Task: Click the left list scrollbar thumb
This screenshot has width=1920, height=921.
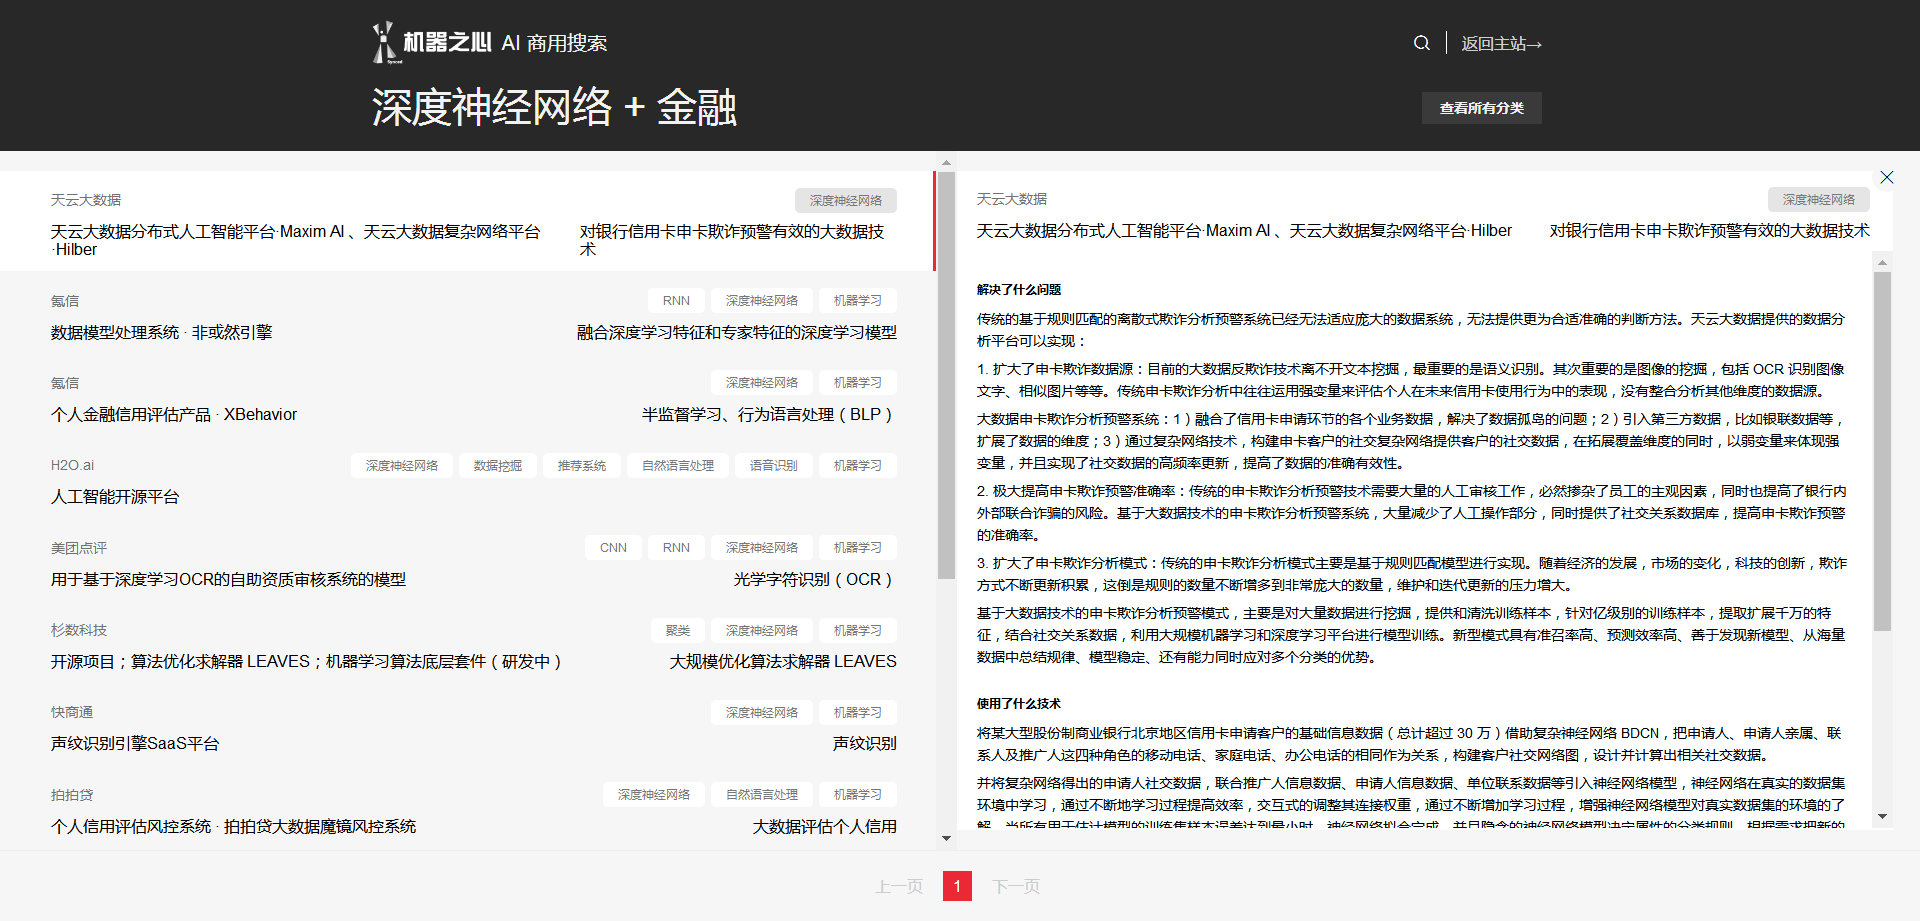Action: pyautogui.click(x=946, y=374)
